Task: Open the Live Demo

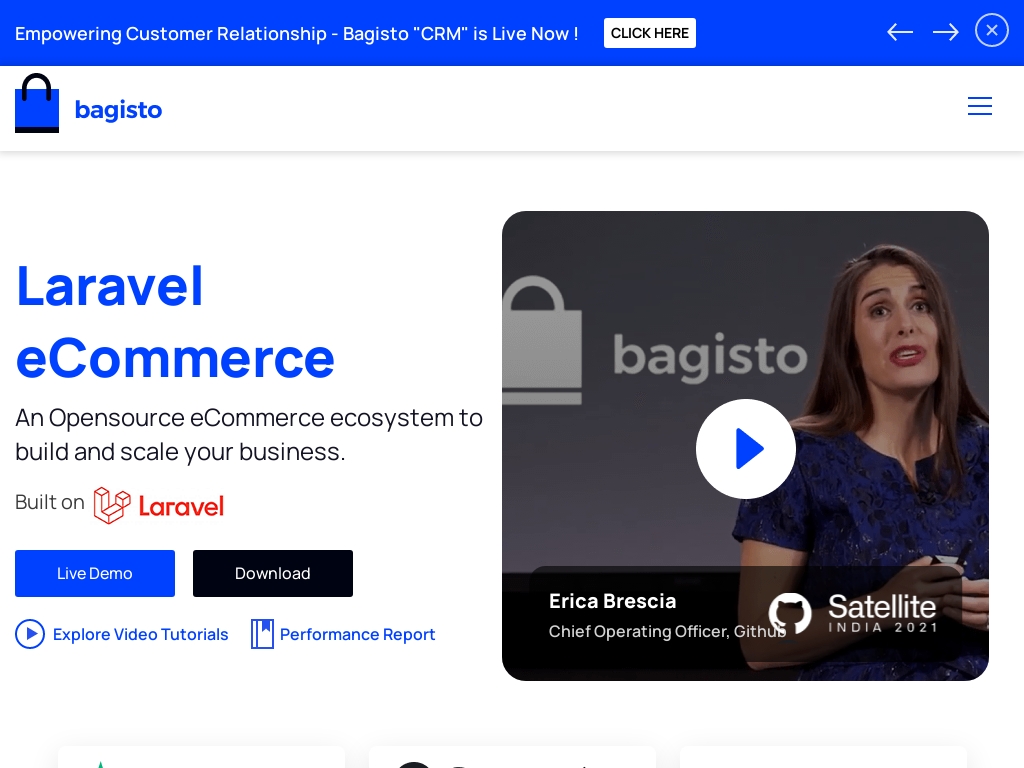Action: [x=95, y=573]
